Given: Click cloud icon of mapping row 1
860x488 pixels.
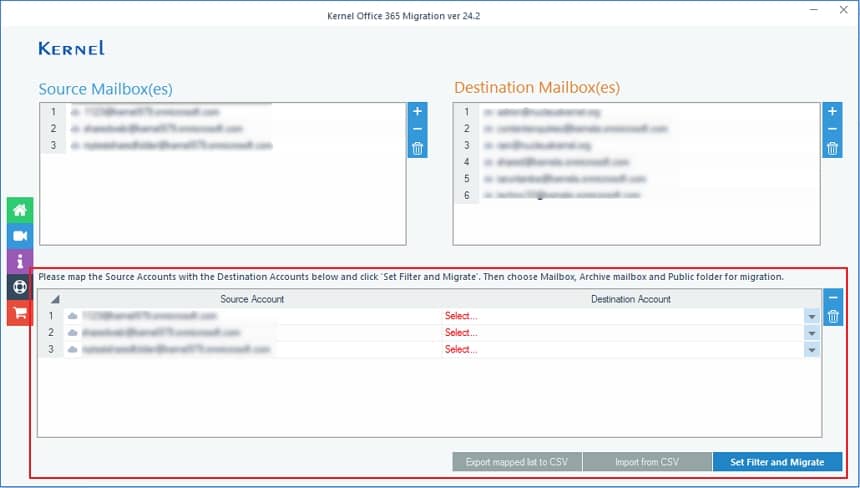Looking at the screenshot, I should coord(72,316).
